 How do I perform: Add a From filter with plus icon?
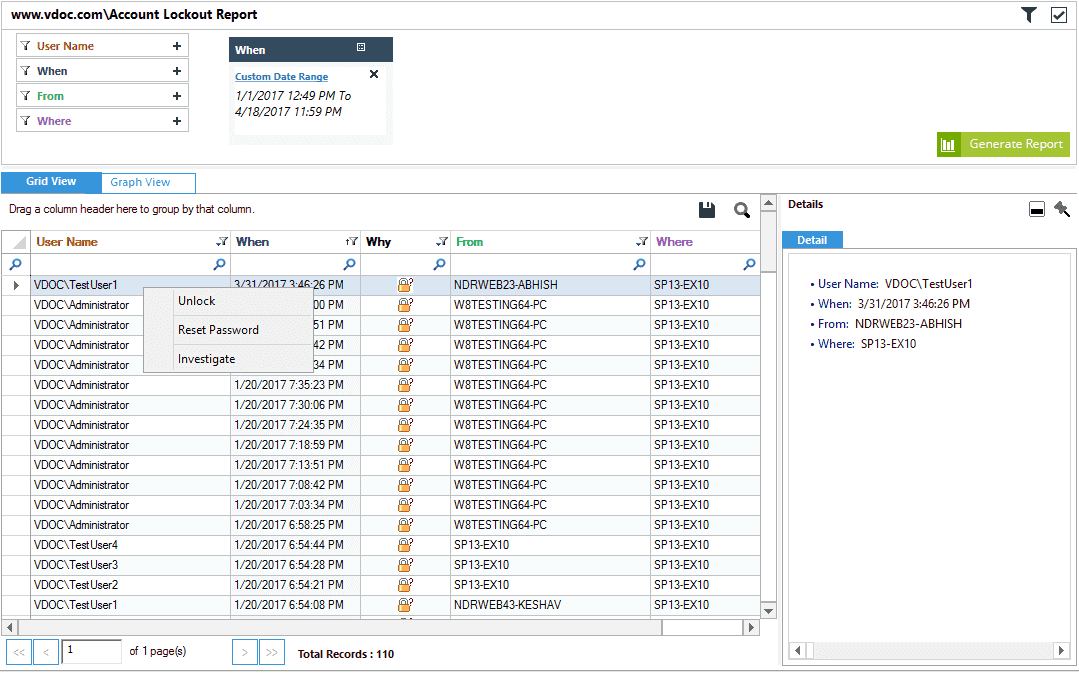177,96
